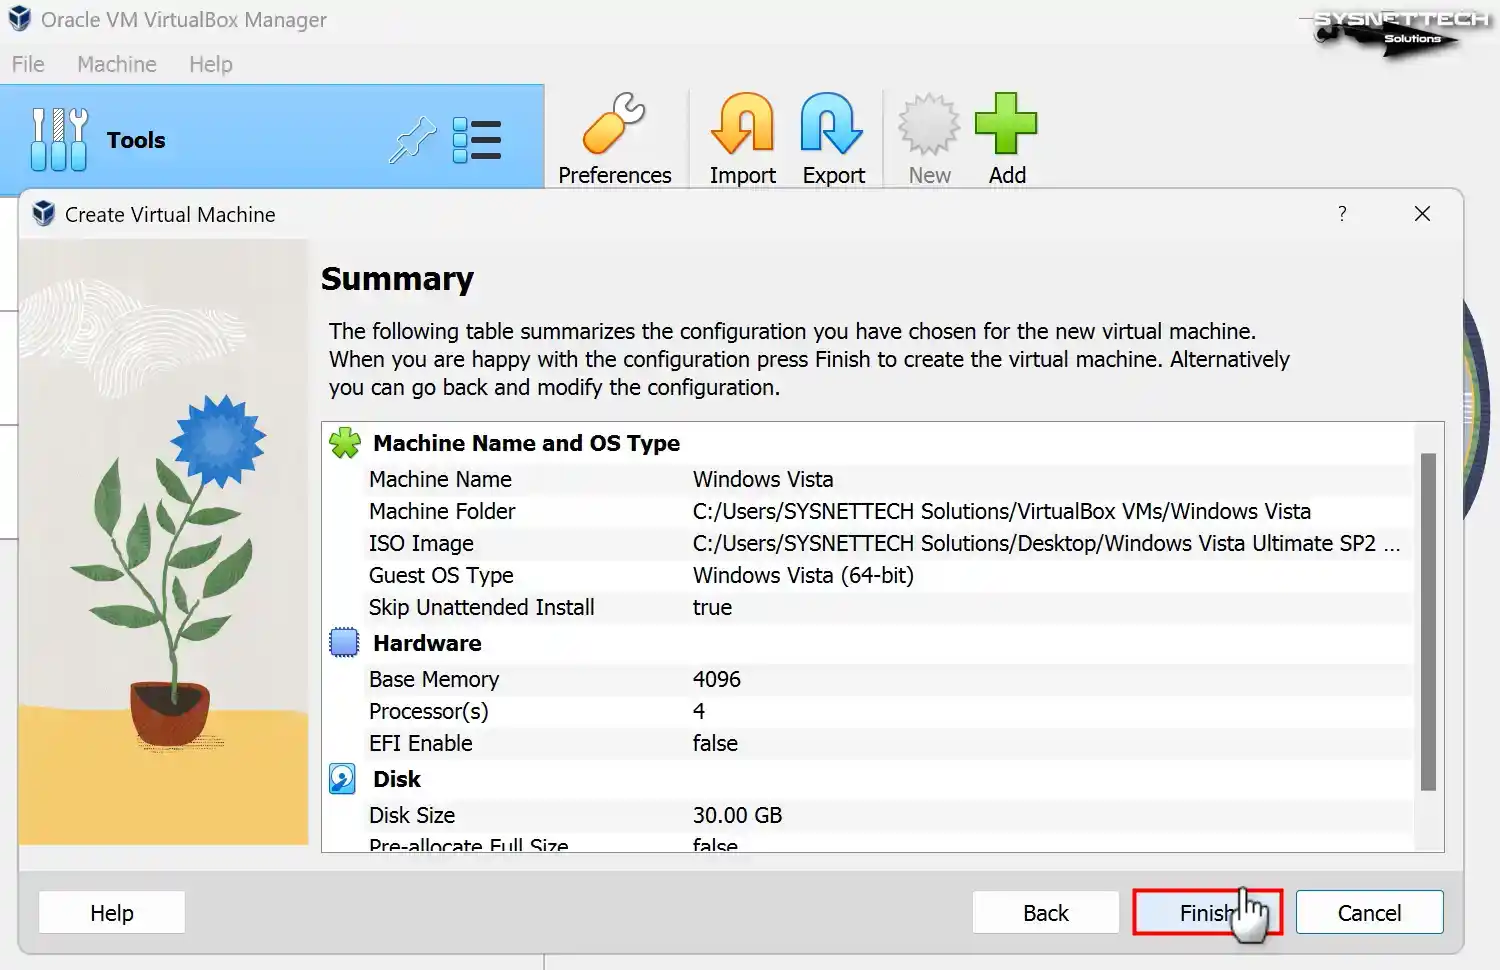Click the Tools pin icon
The height and width of the screenshot is (970, 1500).
point(412,140)
